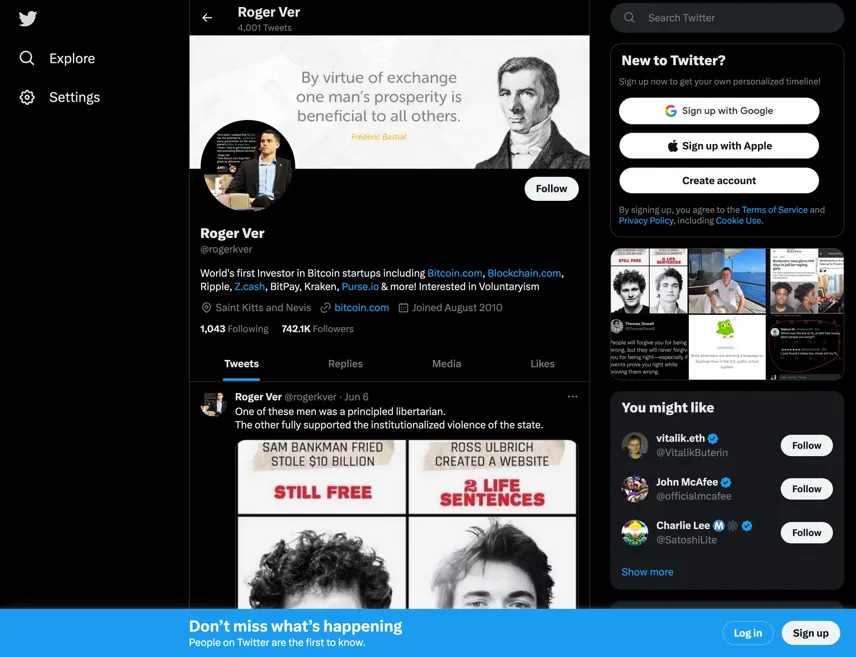Open Bitcoin.com link in the bio

[455, 273]
